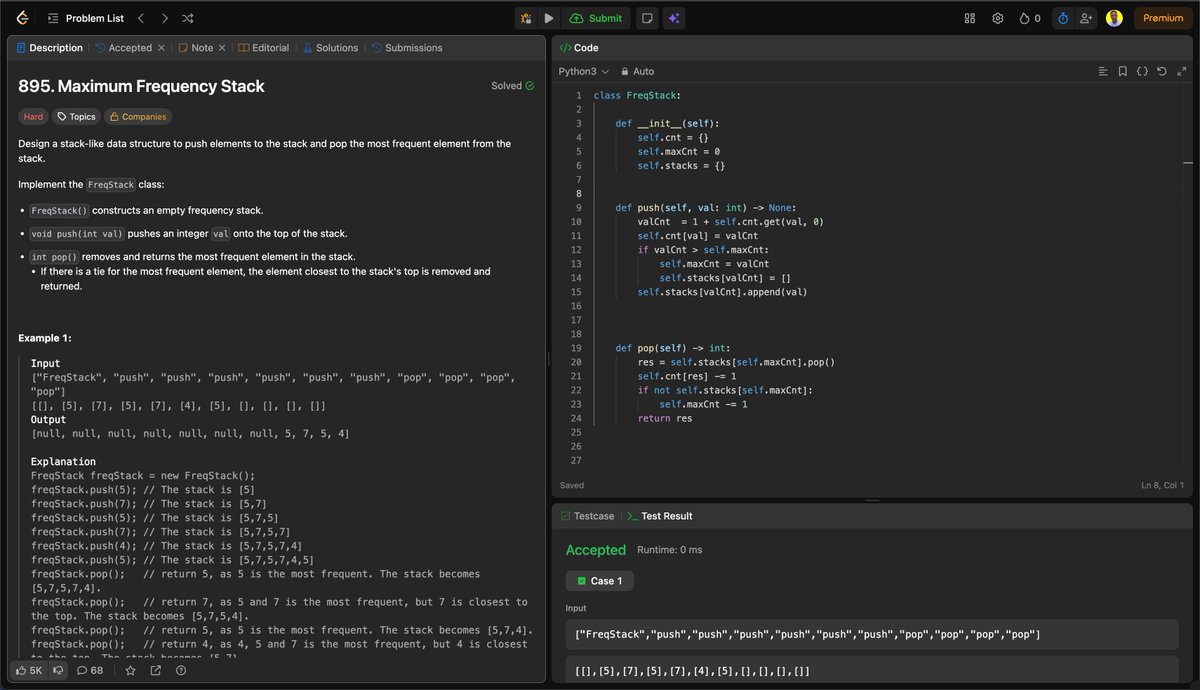Downvote the problem with thumbs down

59,670
